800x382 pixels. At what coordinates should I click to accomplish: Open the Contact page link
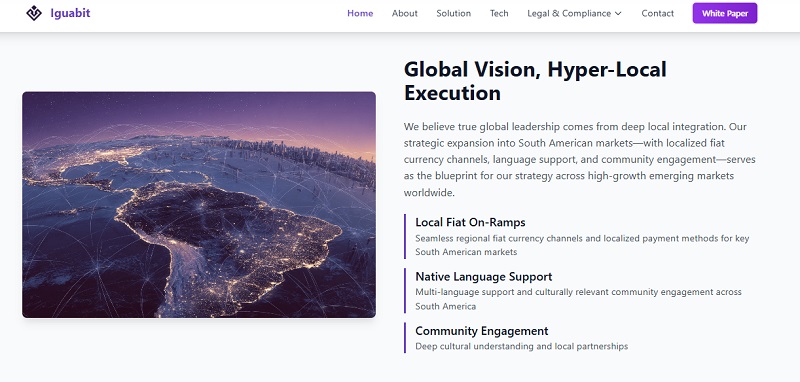pos(657,13)
